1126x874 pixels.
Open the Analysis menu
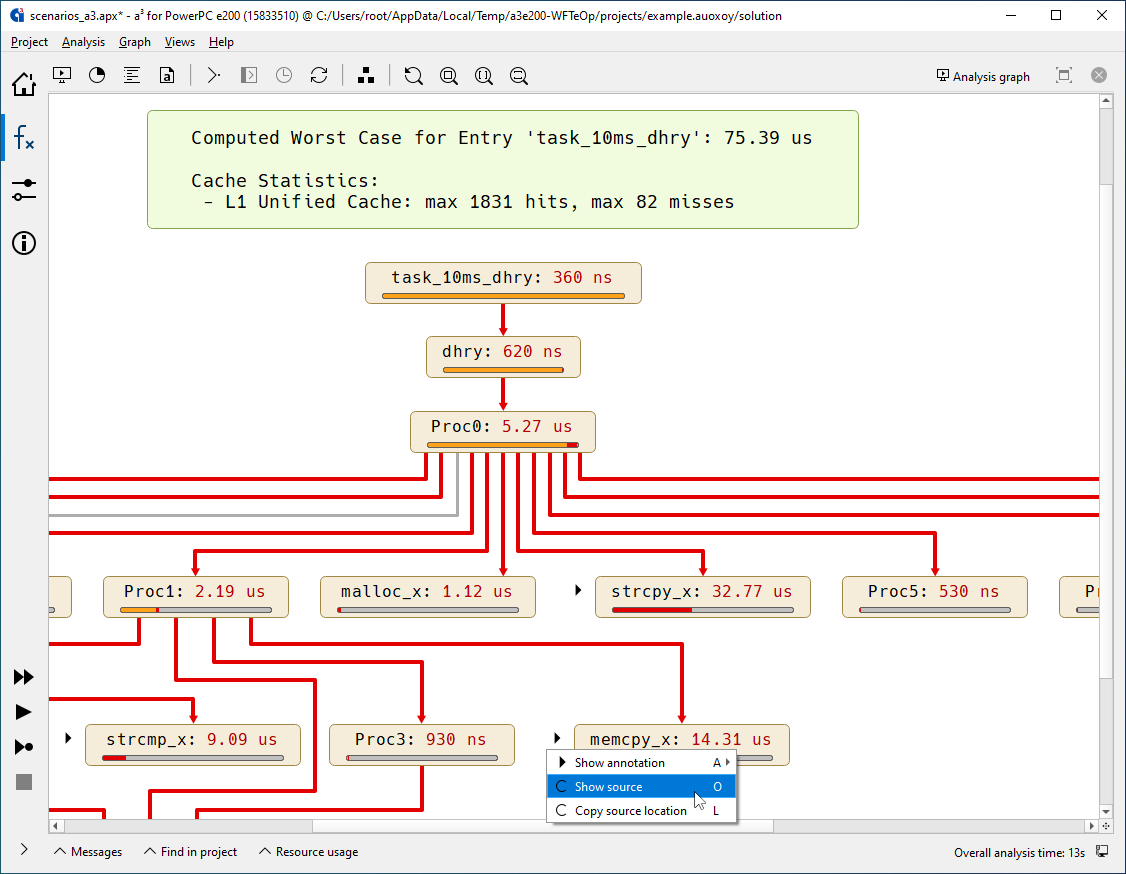(x=83, y=42)
